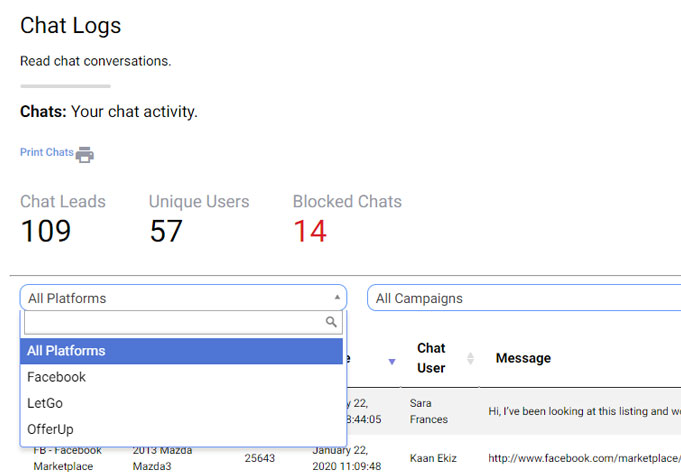Select the Sara Frances chat user cell
This screenshot has width=681, height=472.
click(x=429, y=411)
